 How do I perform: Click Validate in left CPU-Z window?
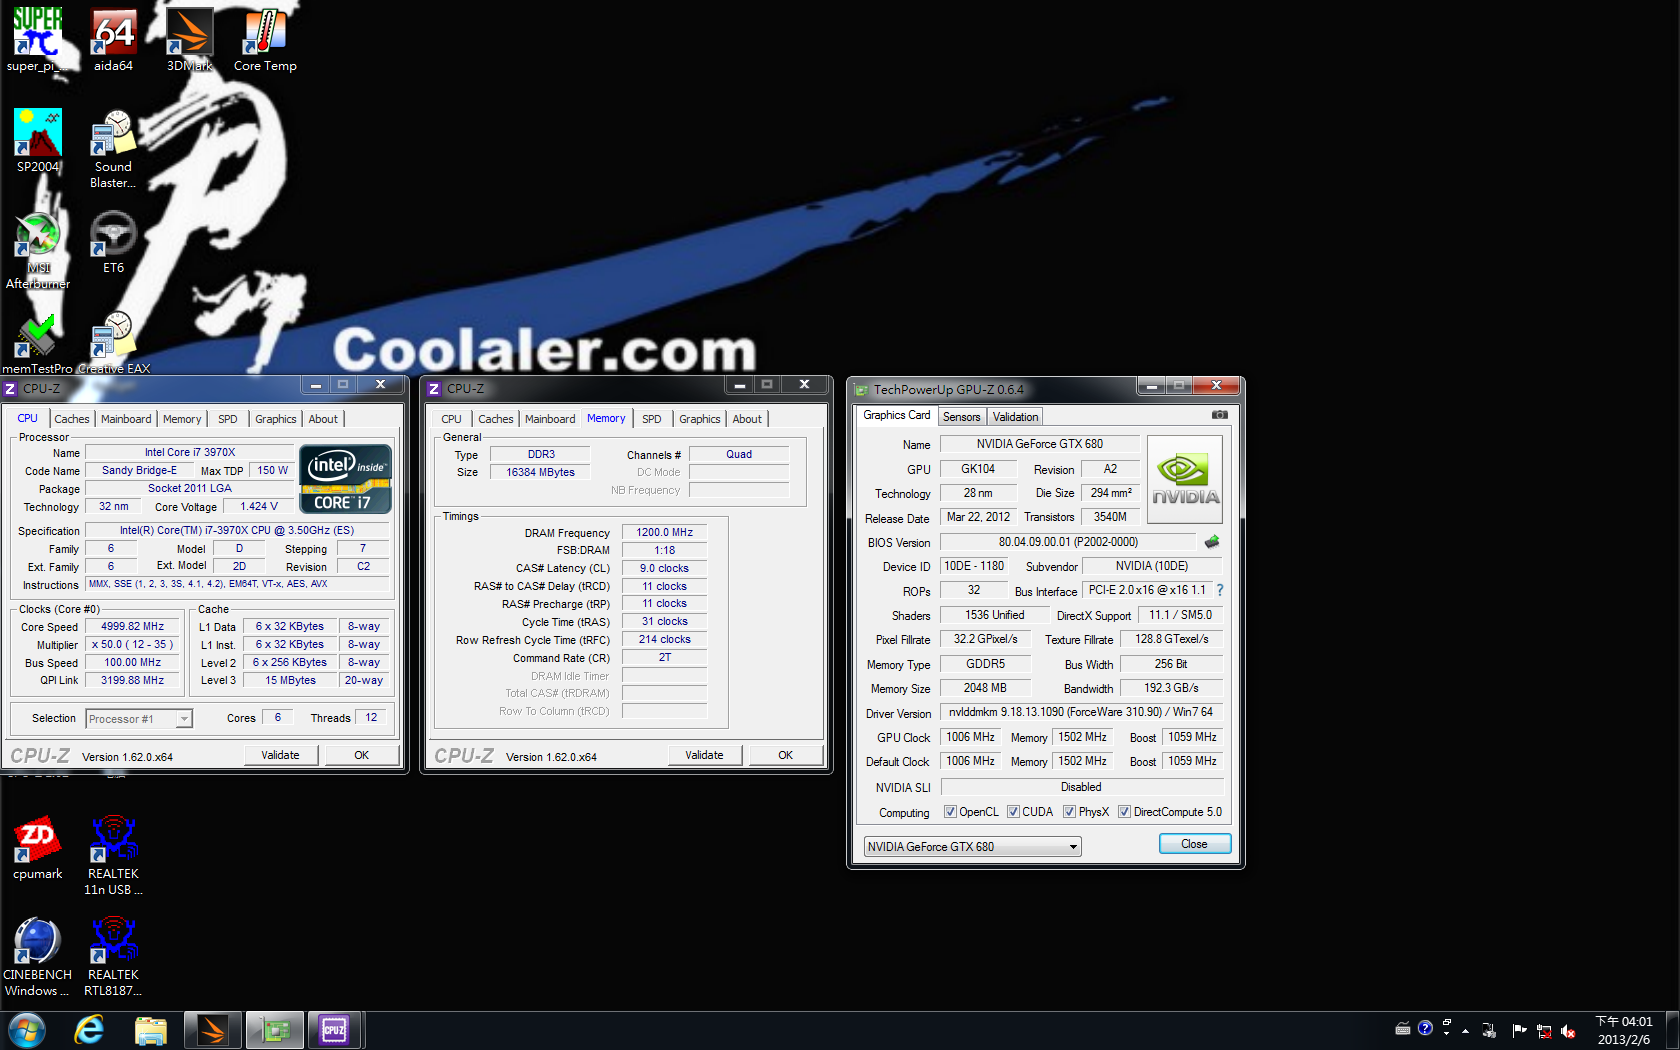281,755
